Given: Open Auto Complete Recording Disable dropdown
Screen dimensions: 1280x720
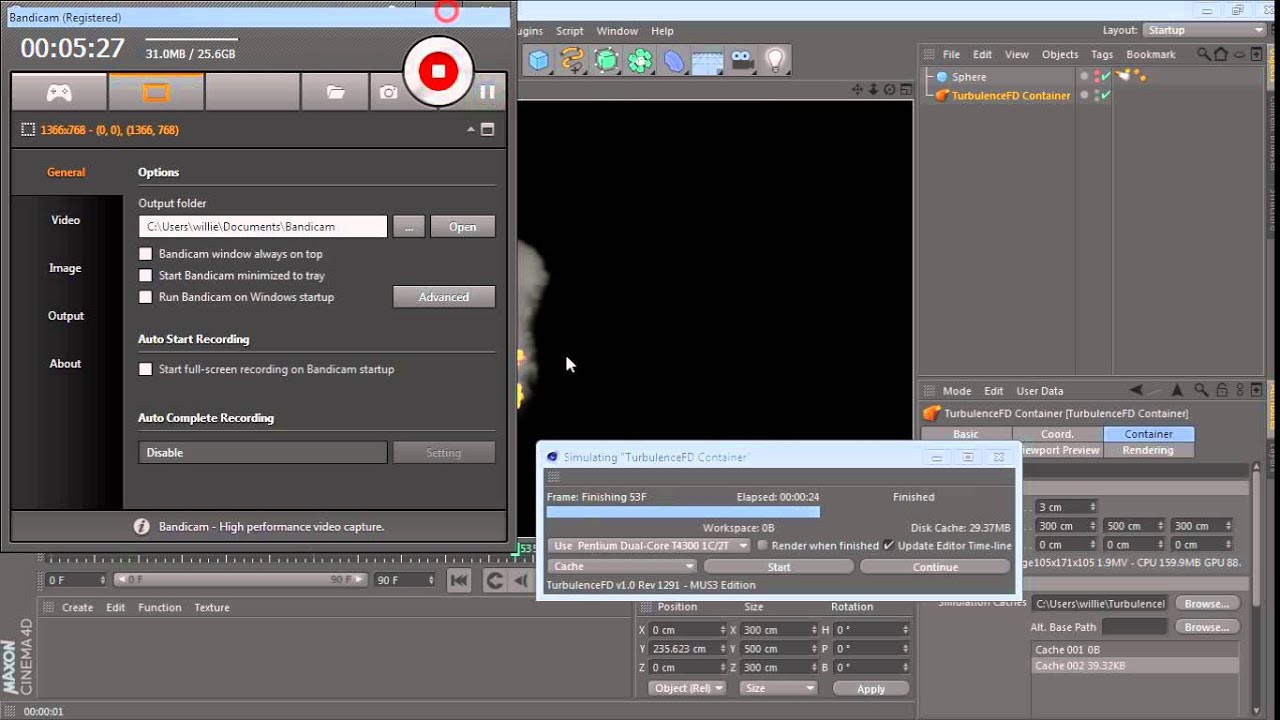Looking at the screenshot, I should (x=262, y=453).
